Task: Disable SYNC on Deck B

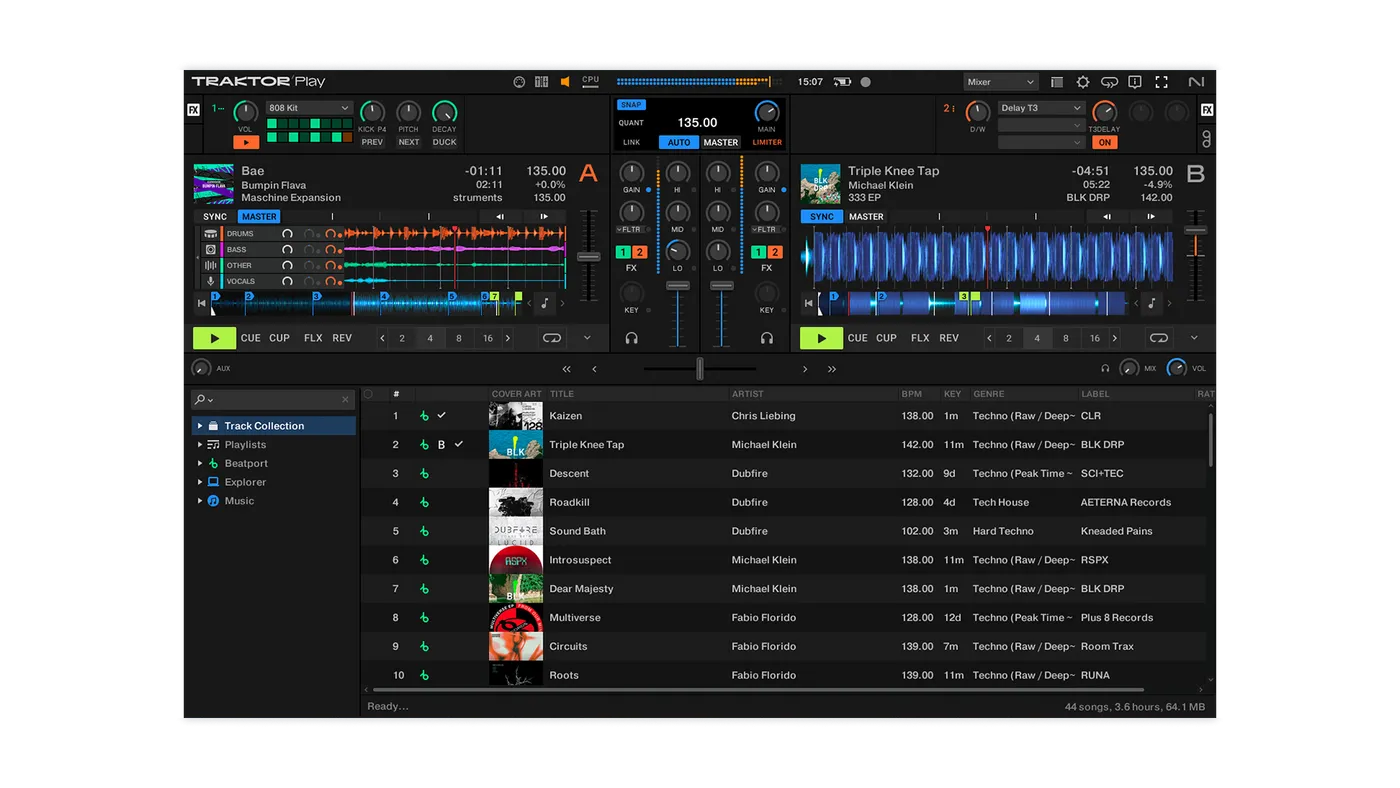Action: pyautogui.click(x=822, y=217)
